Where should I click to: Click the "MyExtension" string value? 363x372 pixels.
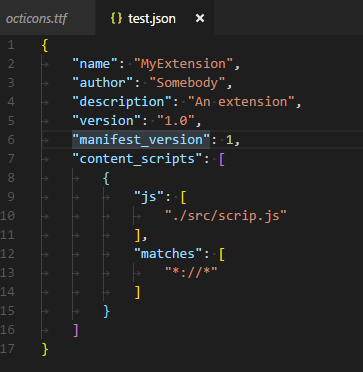[183, 64]
